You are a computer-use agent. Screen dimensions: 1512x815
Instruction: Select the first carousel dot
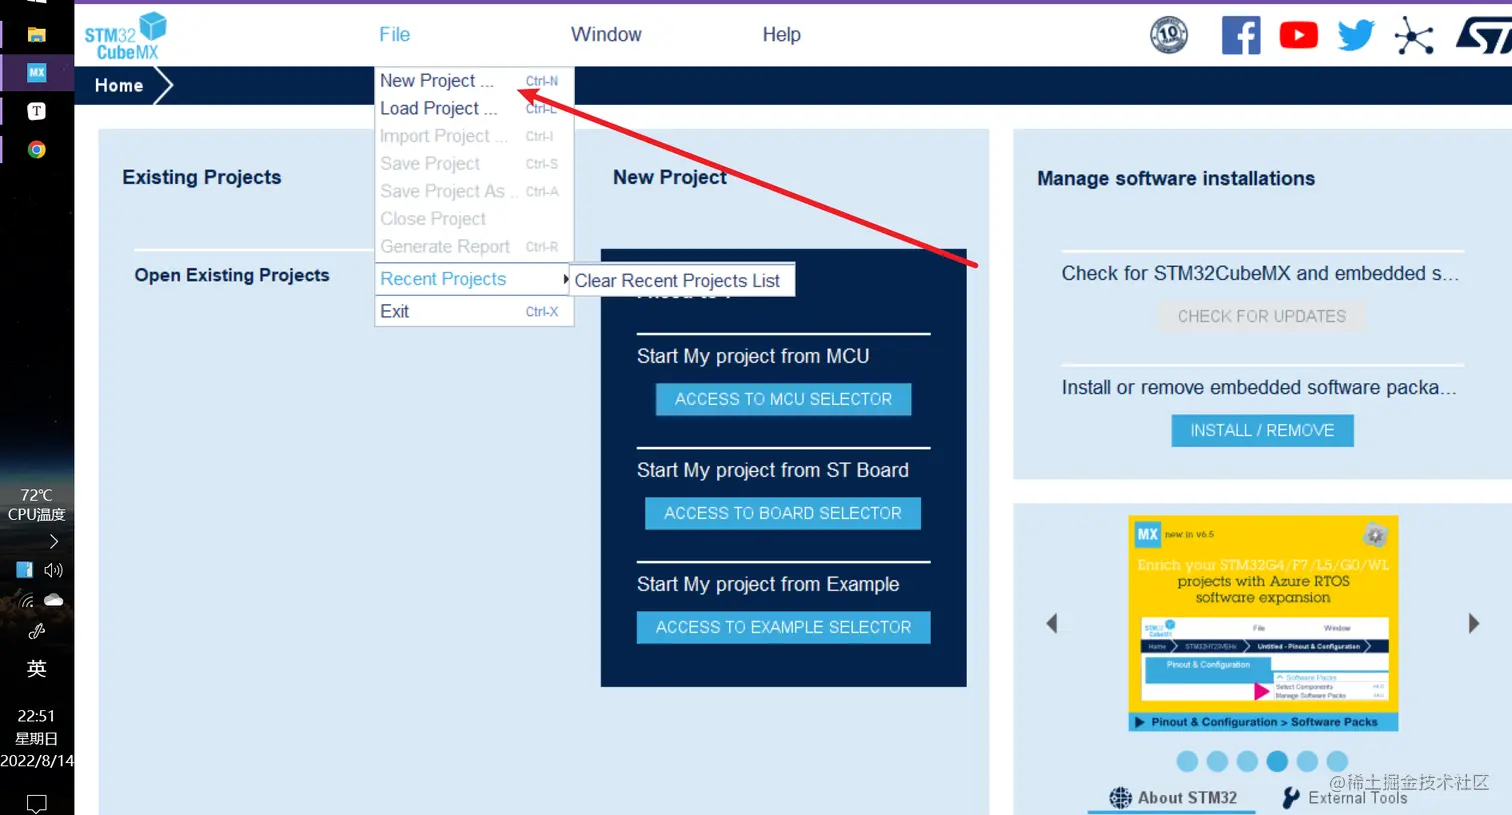(x=1187, y=761)
